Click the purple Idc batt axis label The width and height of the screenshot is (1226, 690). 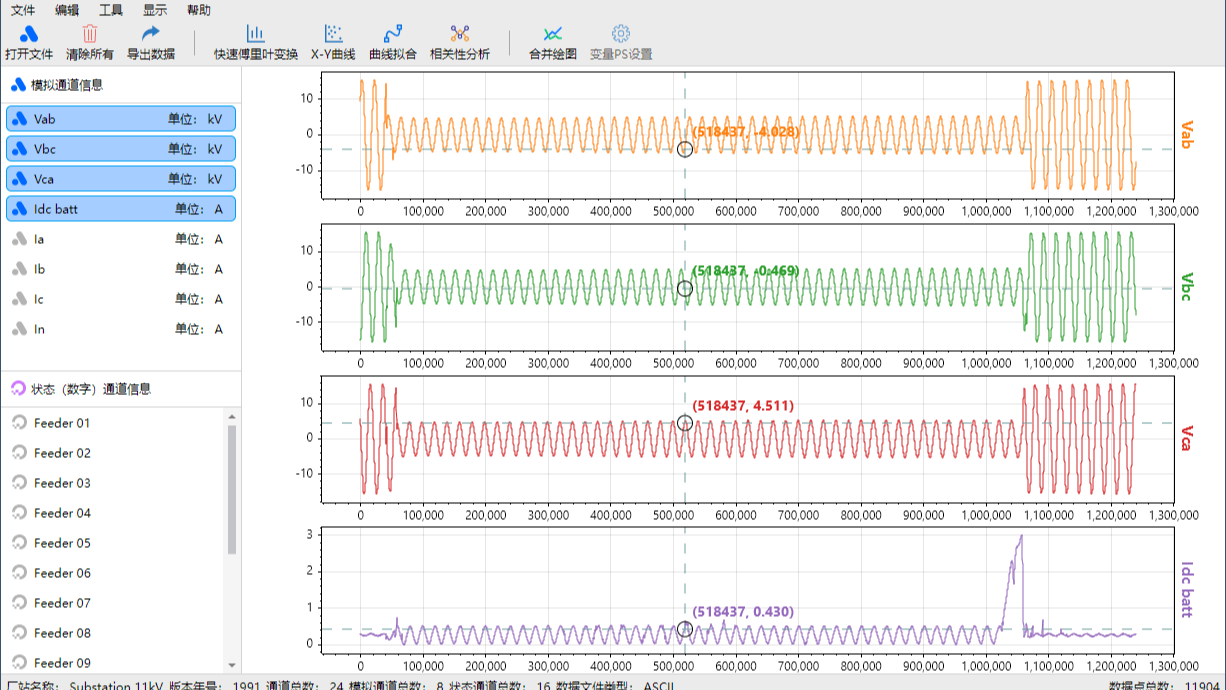1187,589
